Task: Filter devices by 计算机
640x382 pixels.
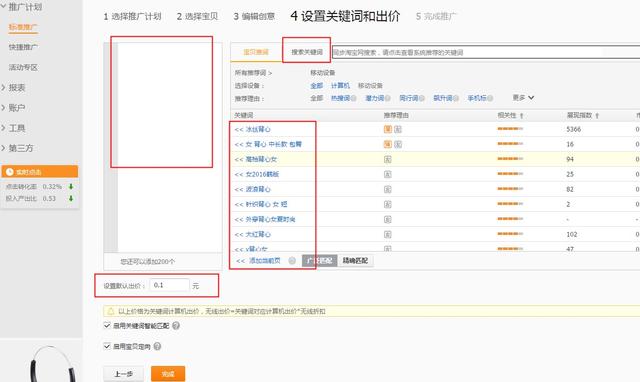Action: [340, 85]
